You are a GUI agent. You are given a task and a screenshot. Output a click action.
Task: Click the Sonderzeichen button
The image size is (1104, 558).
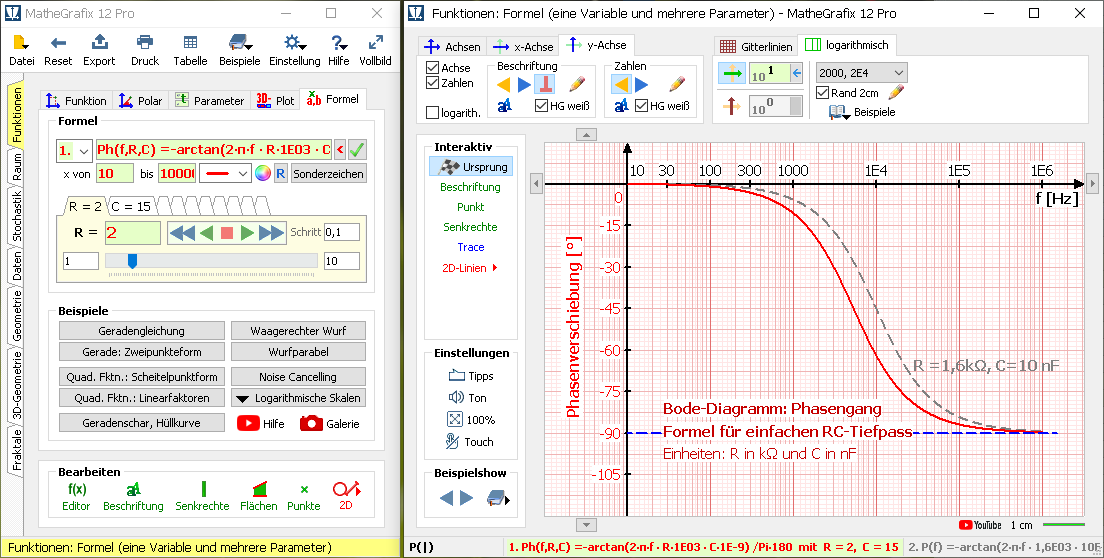point(328,173)
